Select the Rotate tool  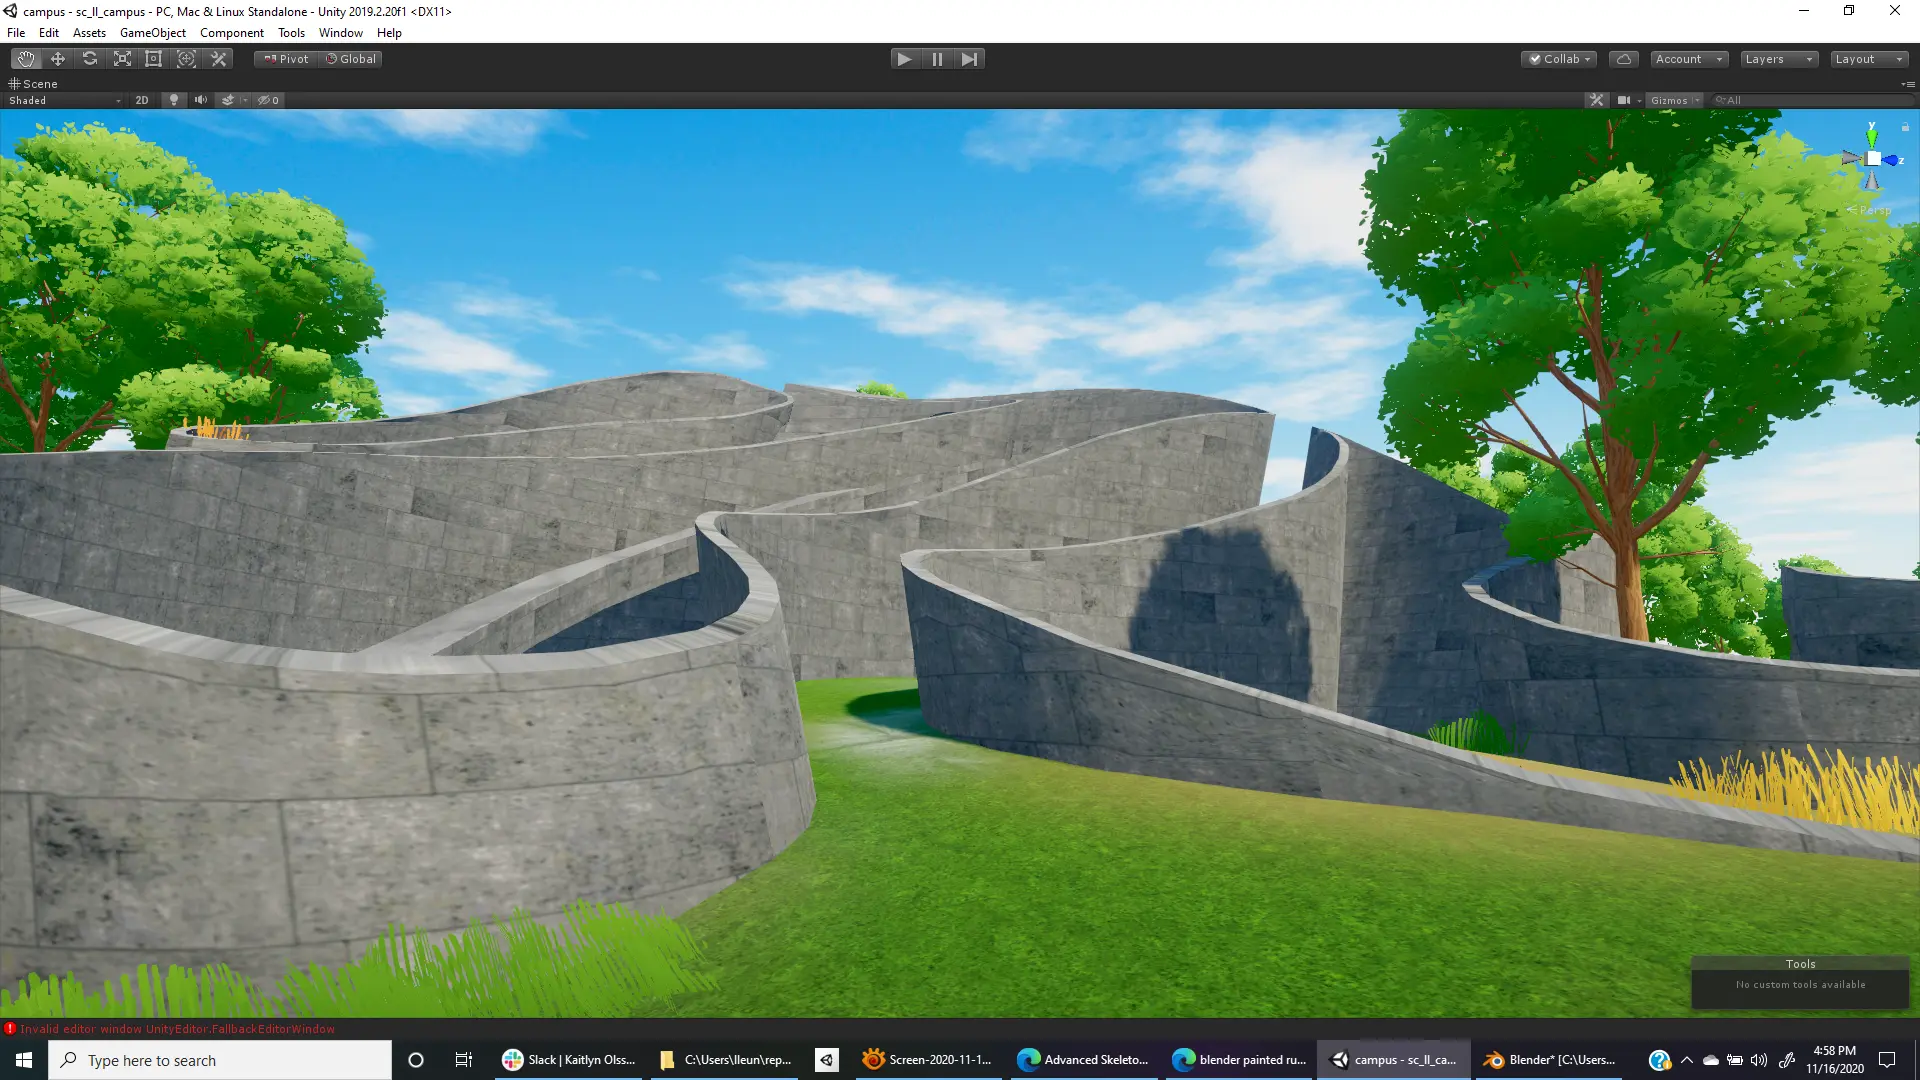pyautogui.click(x=90, y=59)
